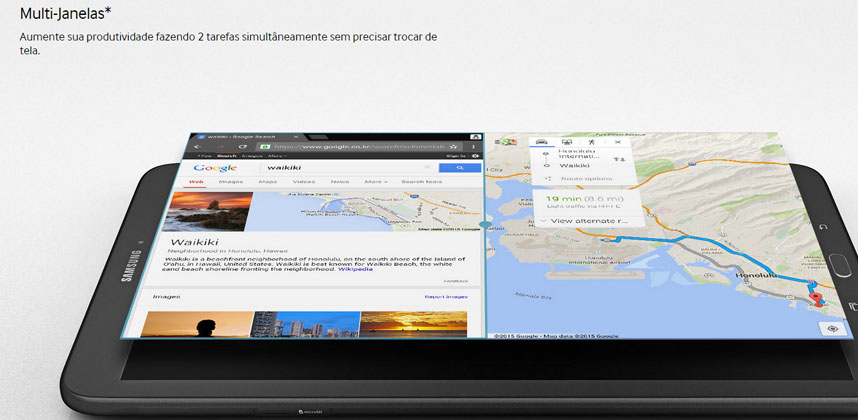Open Route options

pos(585,179)
